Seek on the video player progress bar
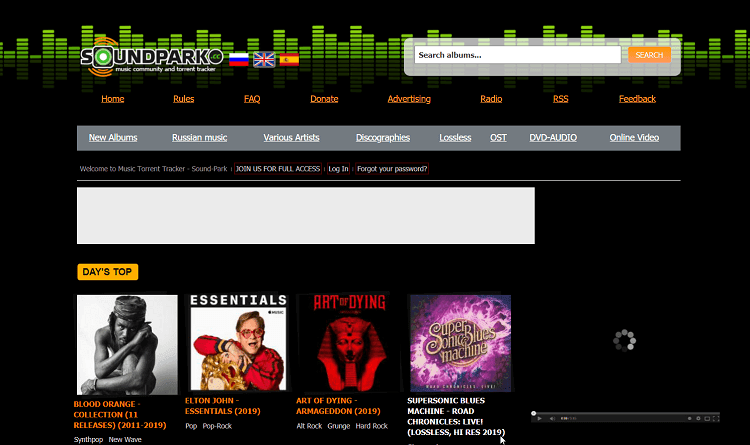750x445 pixels. [626, 413]
